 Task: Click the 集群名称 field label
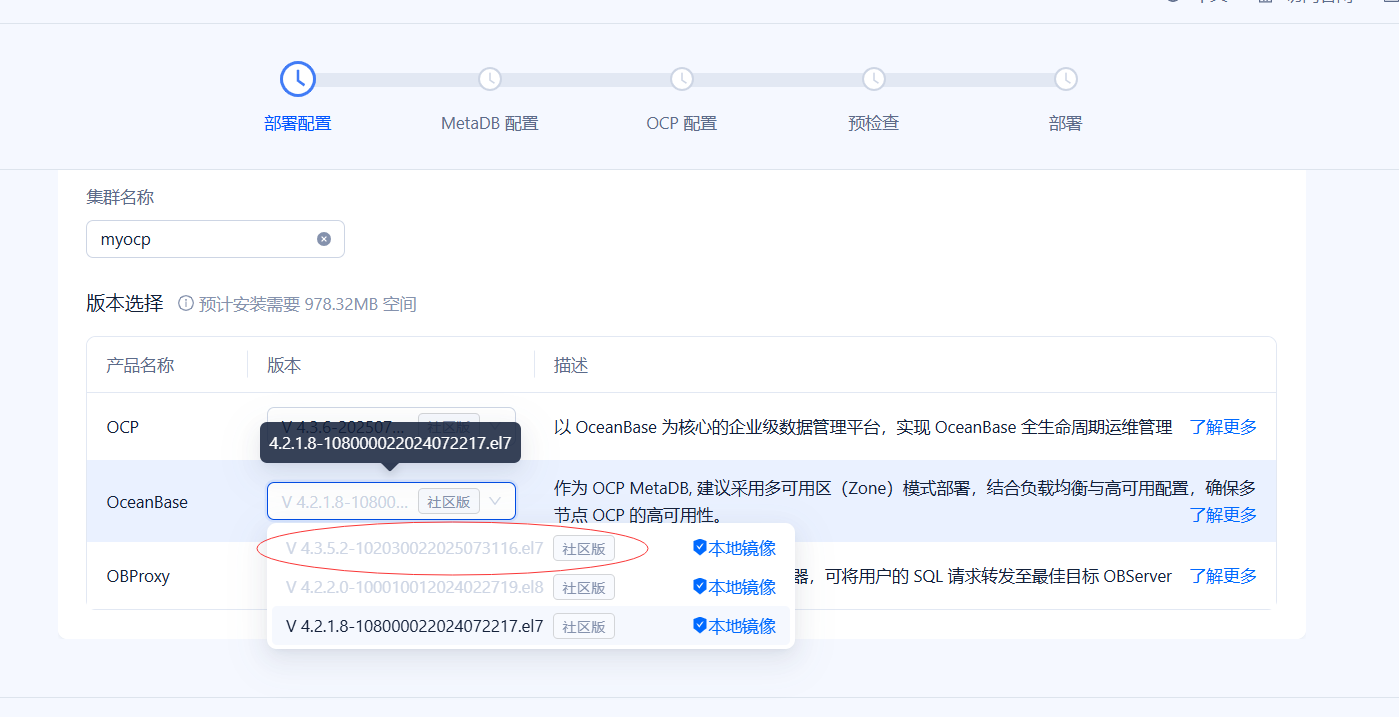tap(120, 197)
